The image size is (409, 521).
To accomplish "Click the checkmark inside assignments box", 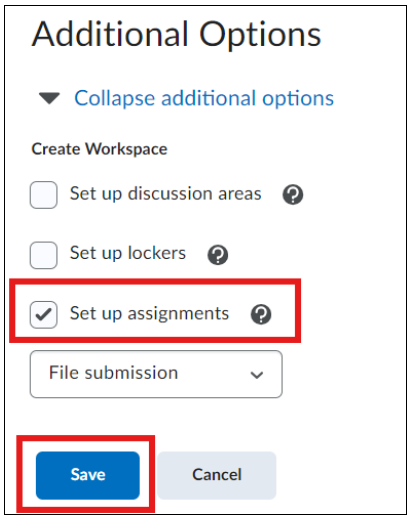I will (44, 314).
